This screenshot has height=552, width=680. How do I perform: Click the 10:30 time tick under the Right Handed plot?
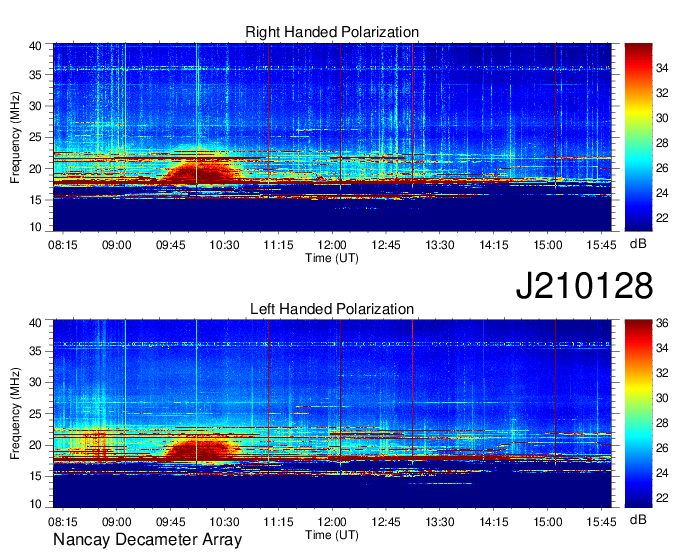tap(224, 245)
